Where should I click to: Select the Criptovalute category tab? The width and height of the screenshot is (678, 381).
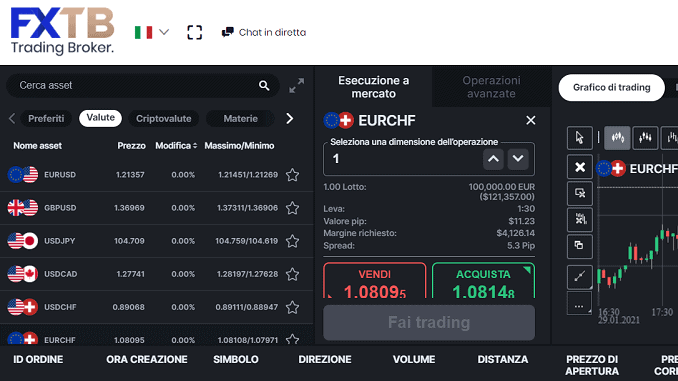(x=163, y=118)
